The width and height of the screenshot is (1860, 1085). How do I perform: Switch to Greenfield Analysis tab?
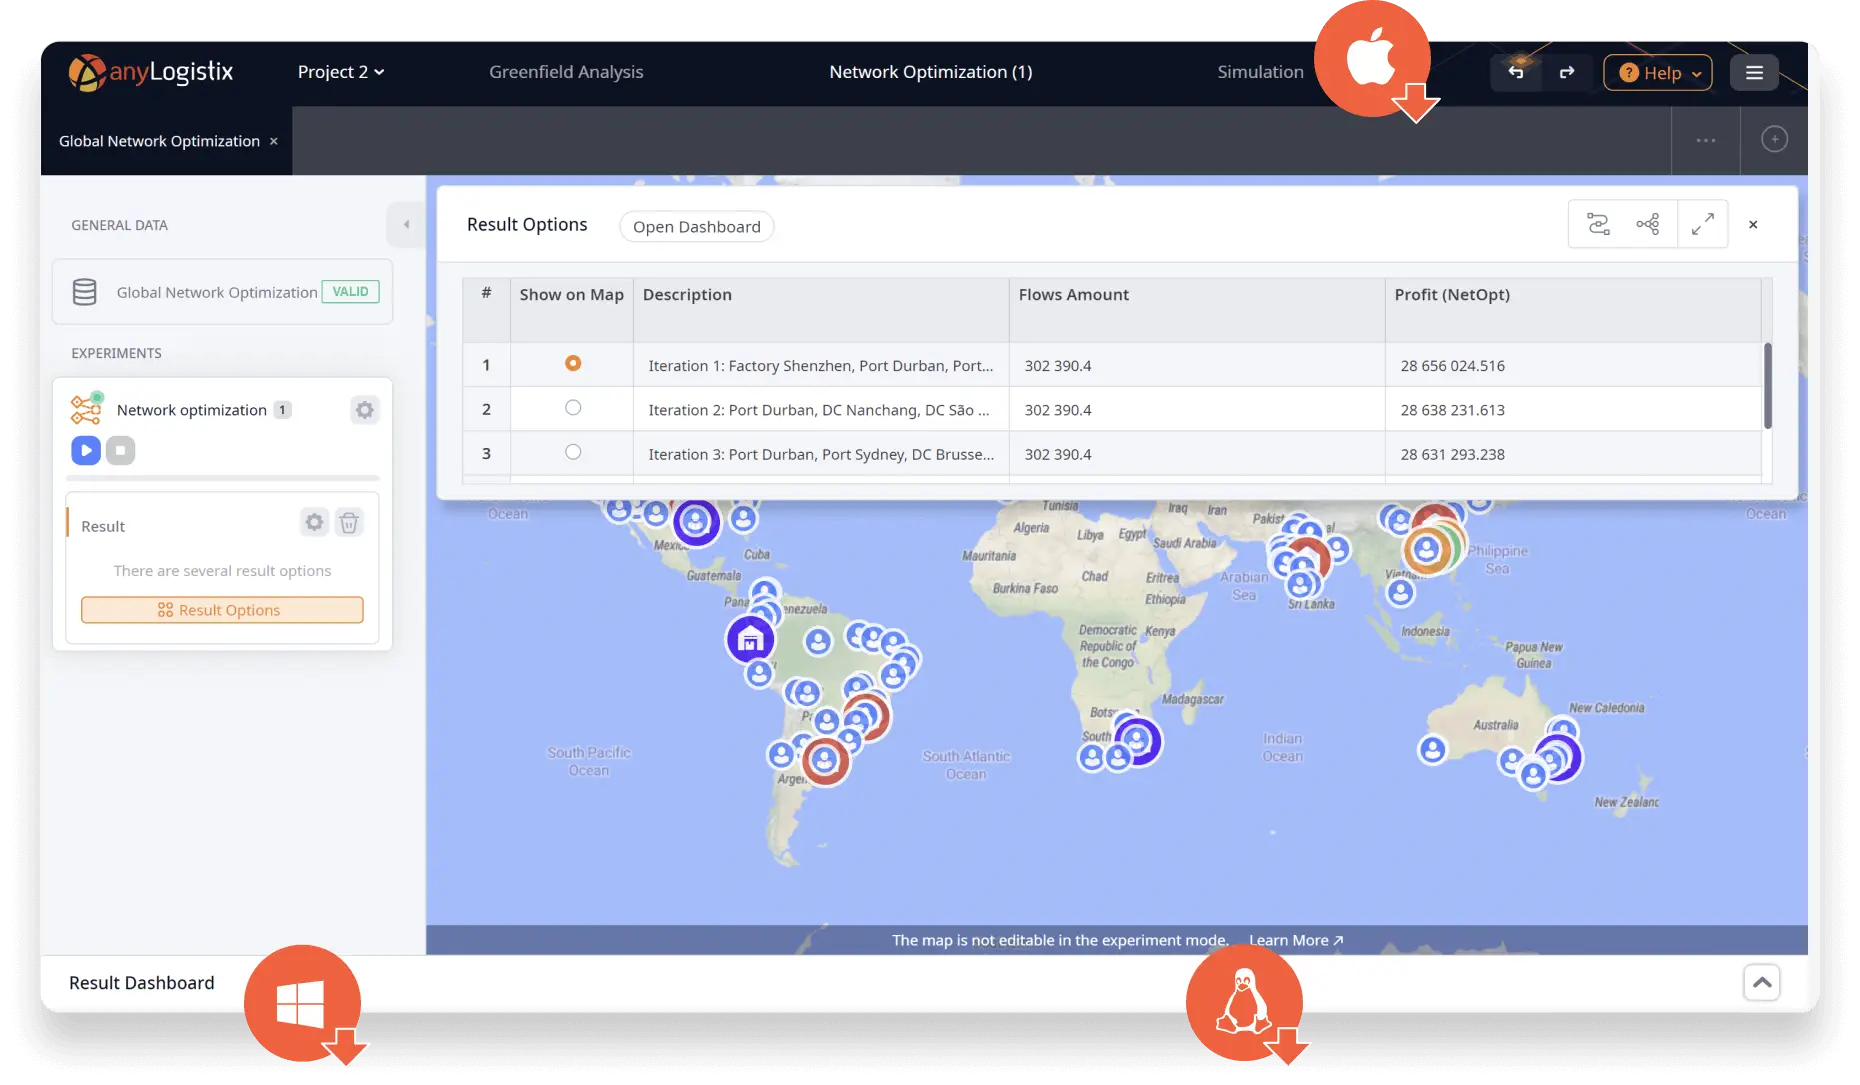click(566, 72)
